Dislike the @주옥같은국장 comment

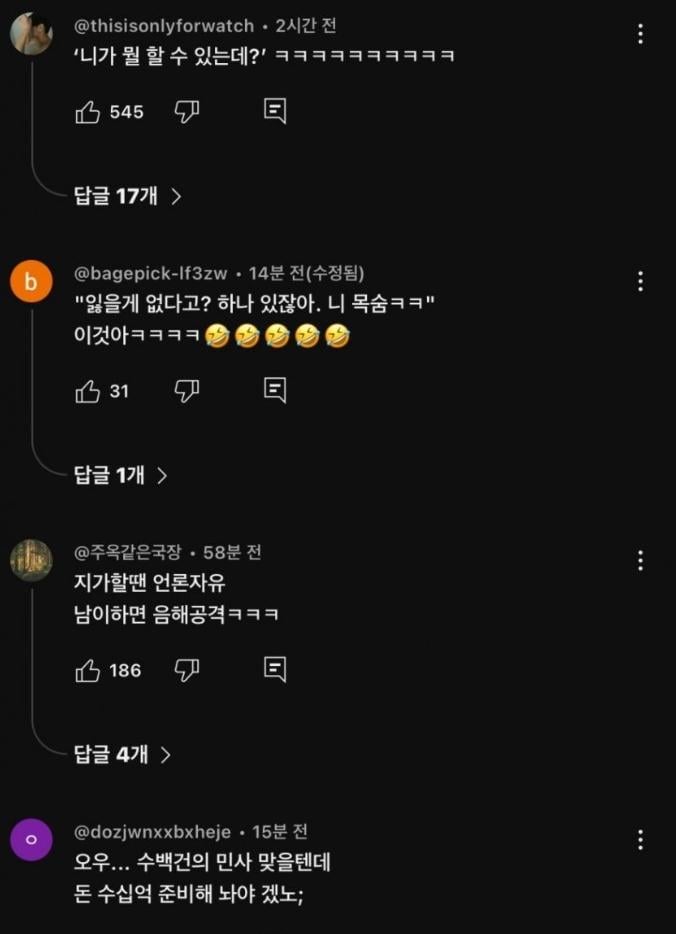tap(187, 670)
